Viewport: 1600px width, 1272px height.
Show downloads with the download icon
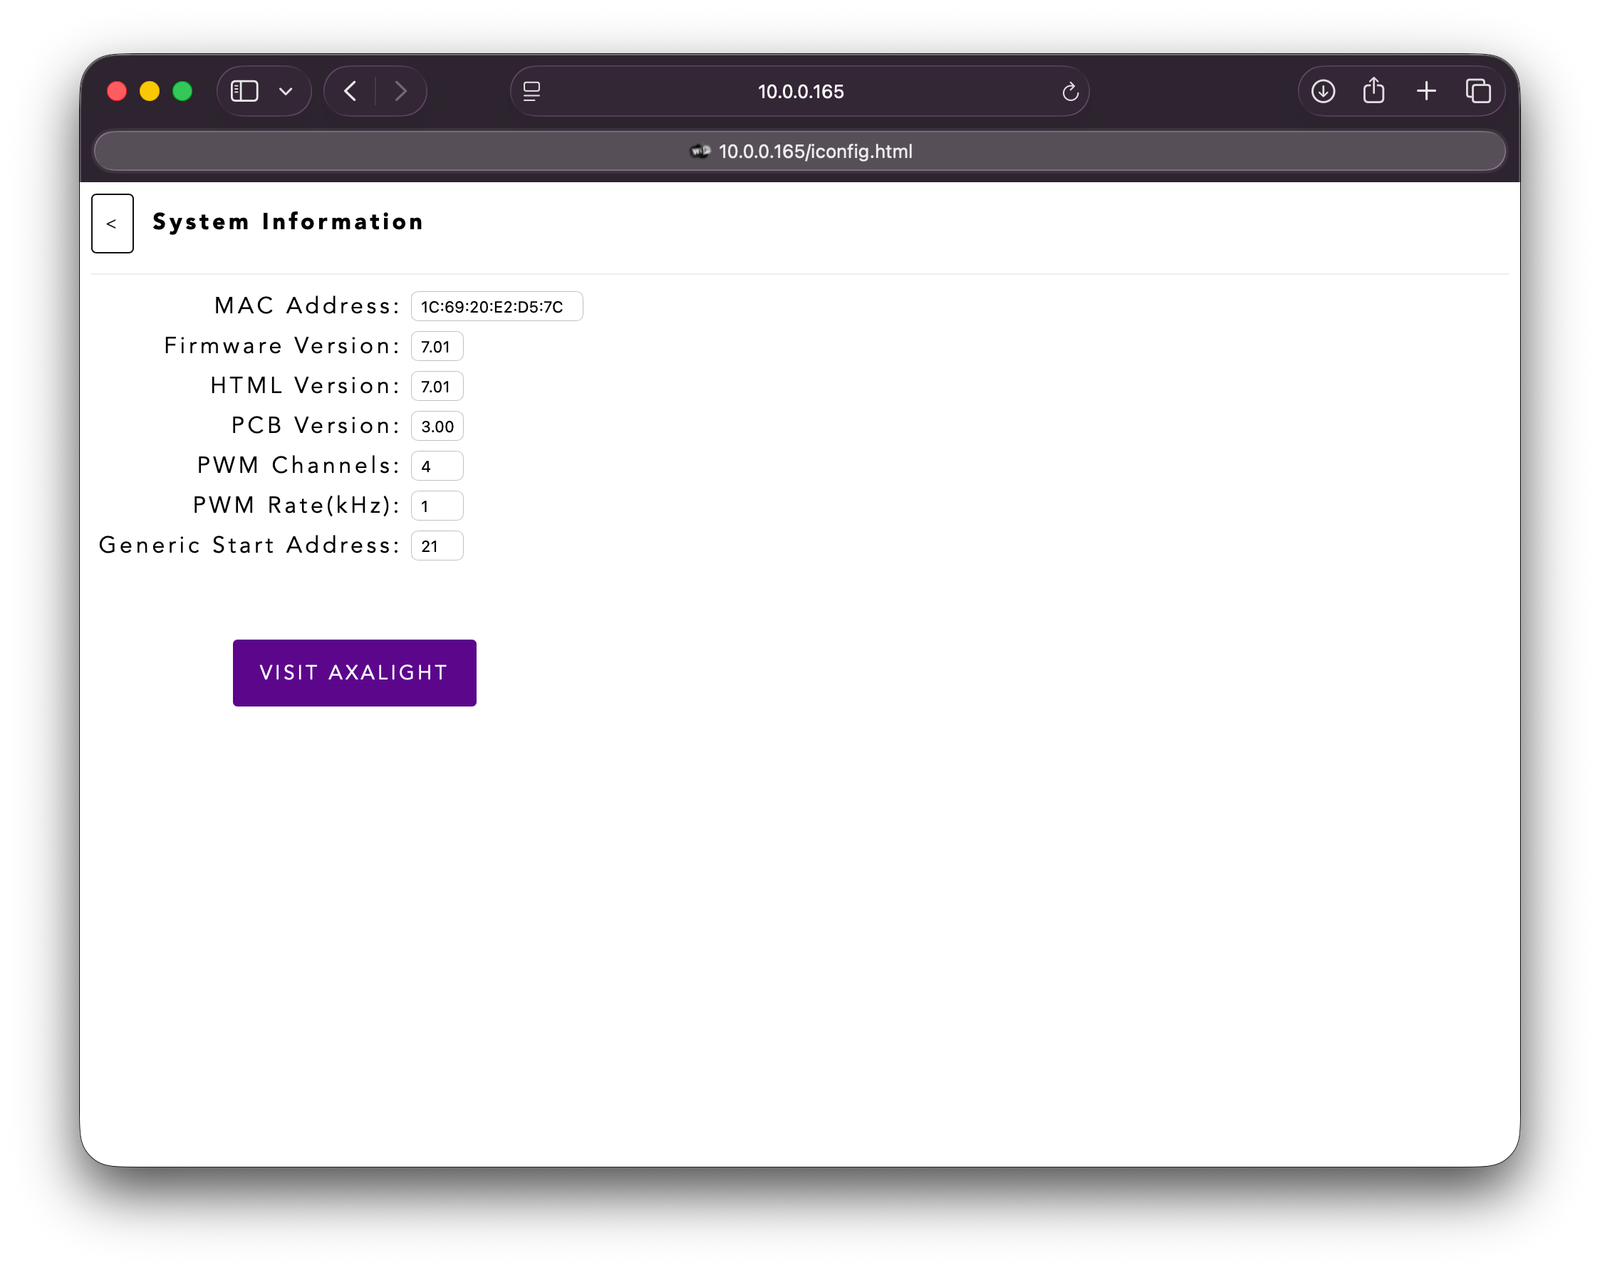coord(1323,91)
